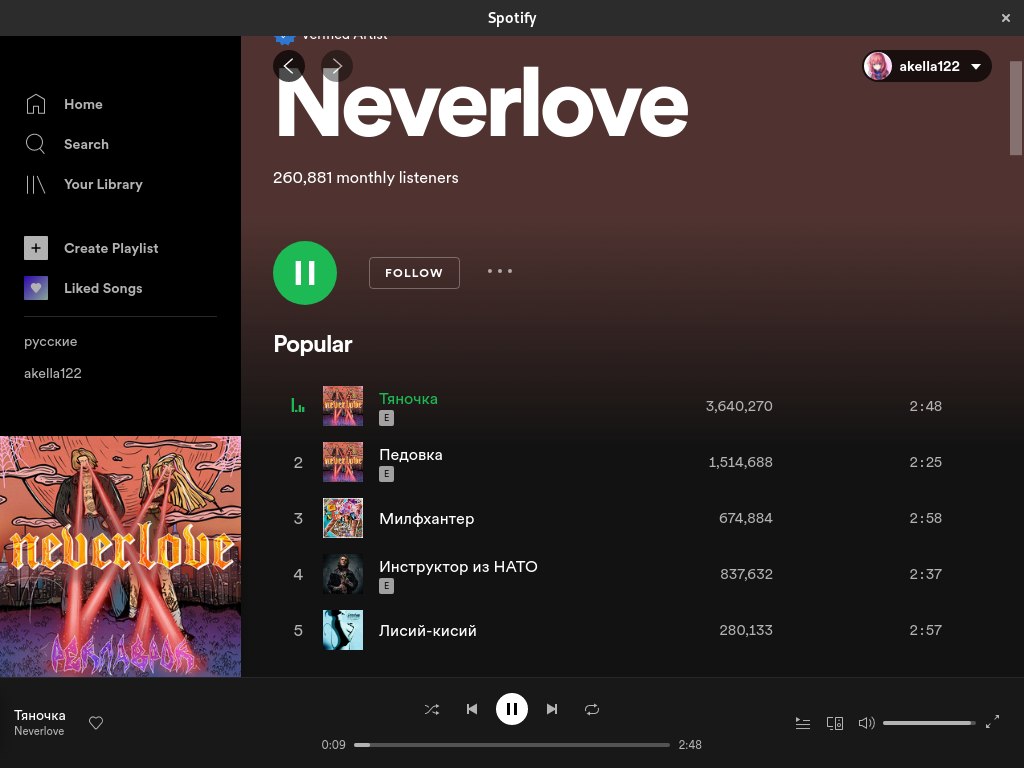Click the Милфхантер album cover
1024x768 pixels.
click(343, 519)
